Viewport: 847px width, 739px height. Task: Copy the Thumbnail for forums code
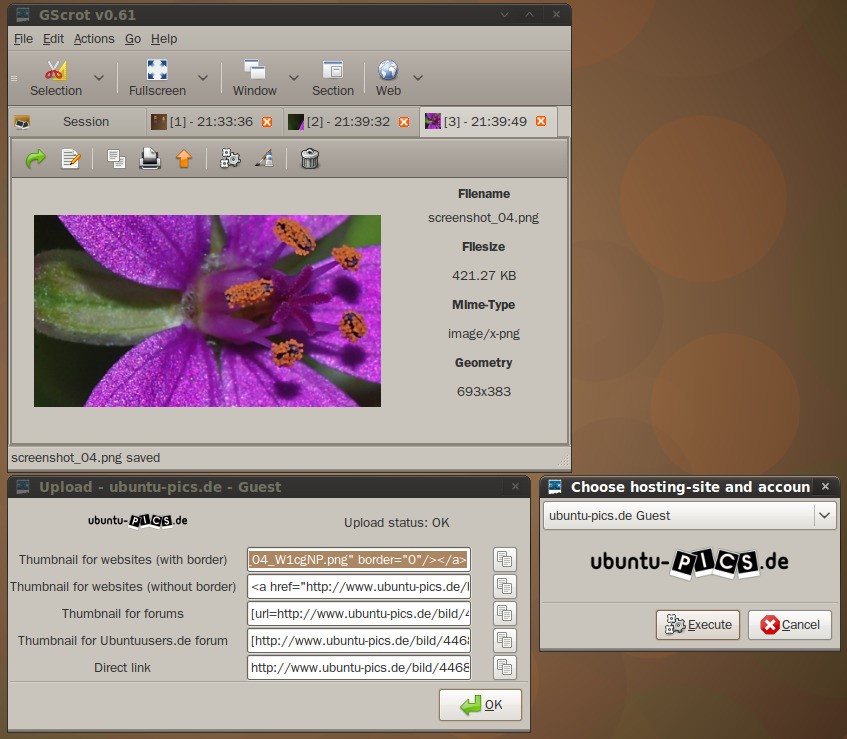(x=506, y=613)
